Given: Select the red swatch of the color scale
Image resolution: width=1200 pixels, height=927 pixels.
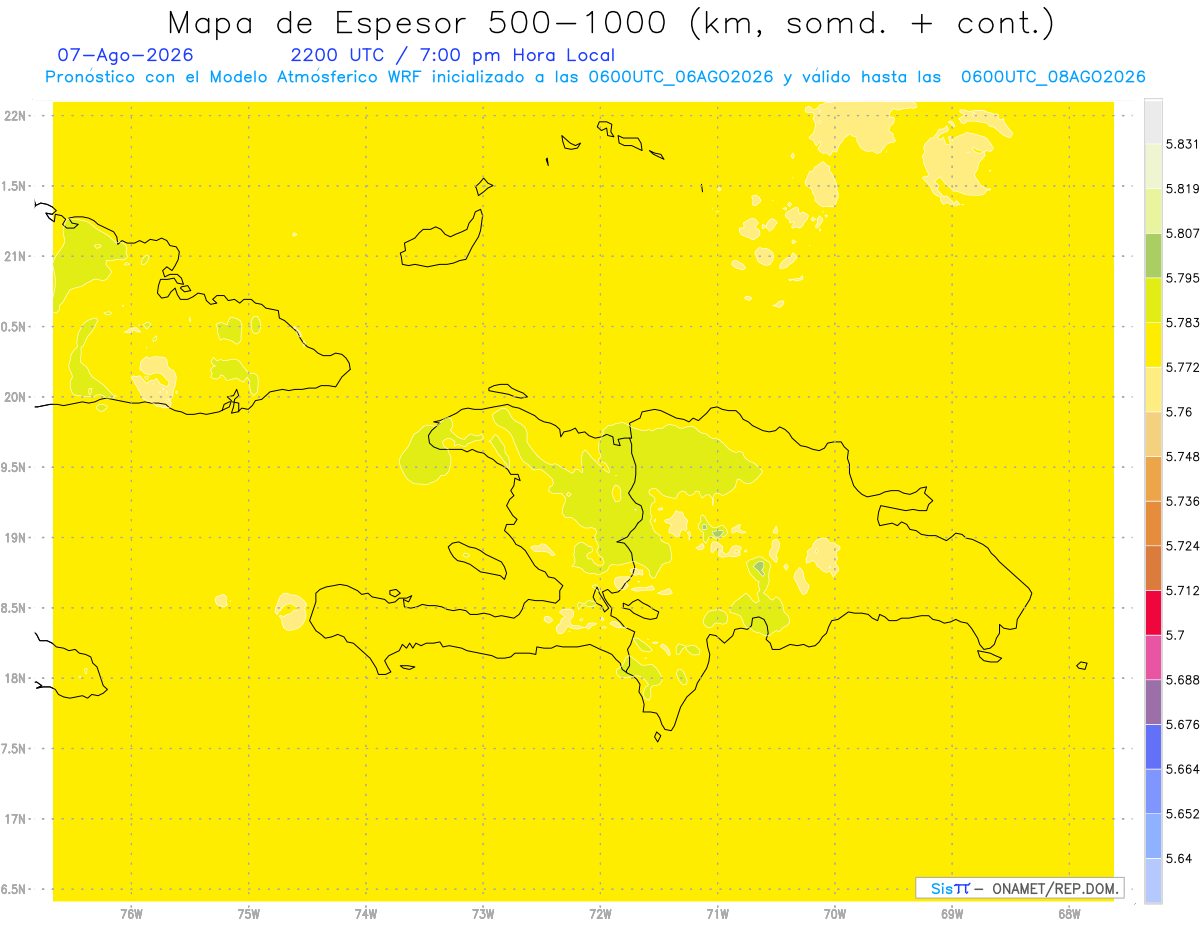Looking at the screenshot, I should [x=1153, y=612].
